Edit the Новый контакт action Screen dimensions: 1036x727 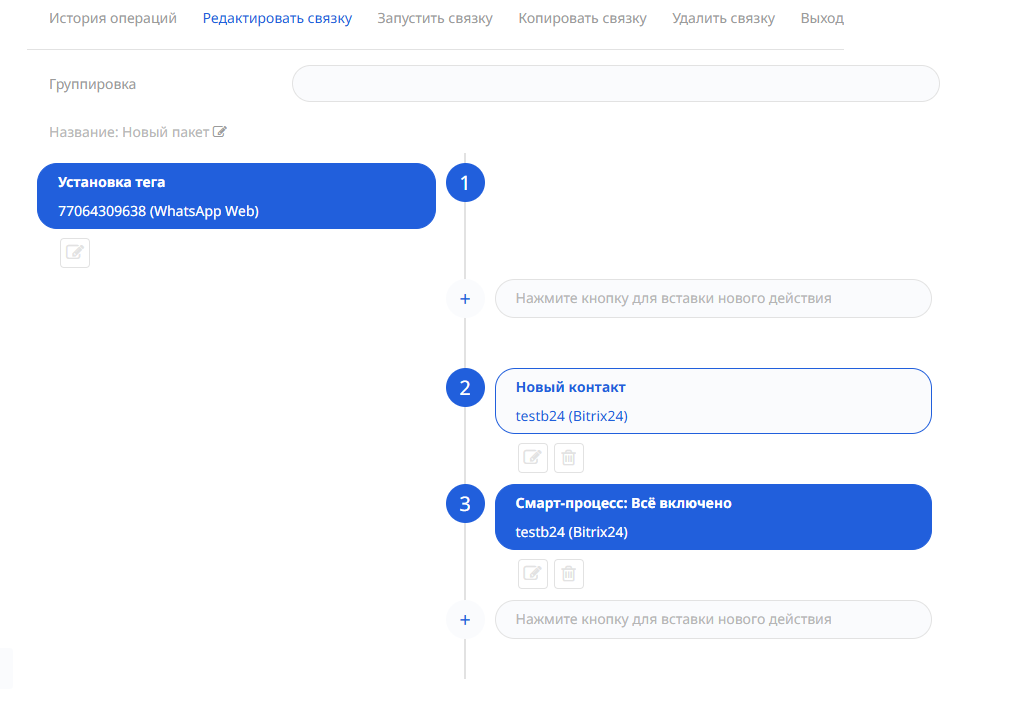coord(533,458)
